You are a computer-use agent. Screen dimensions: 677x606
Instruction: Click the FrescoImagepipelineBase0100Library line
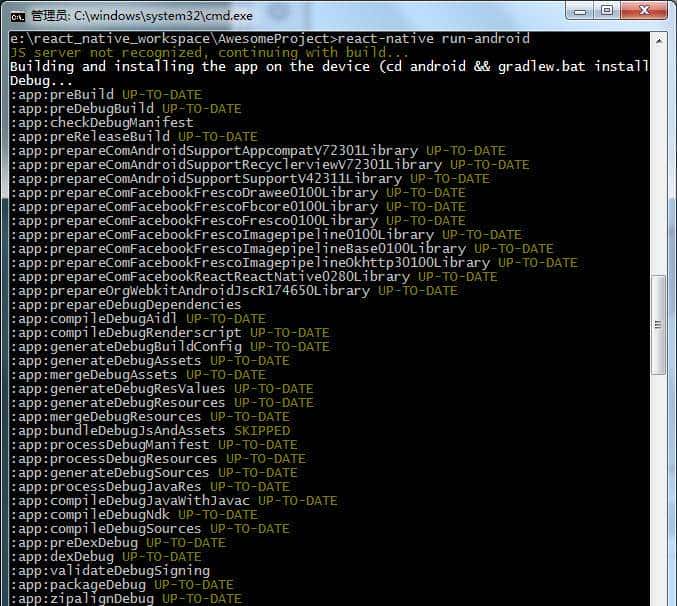(x=282, y=249)
